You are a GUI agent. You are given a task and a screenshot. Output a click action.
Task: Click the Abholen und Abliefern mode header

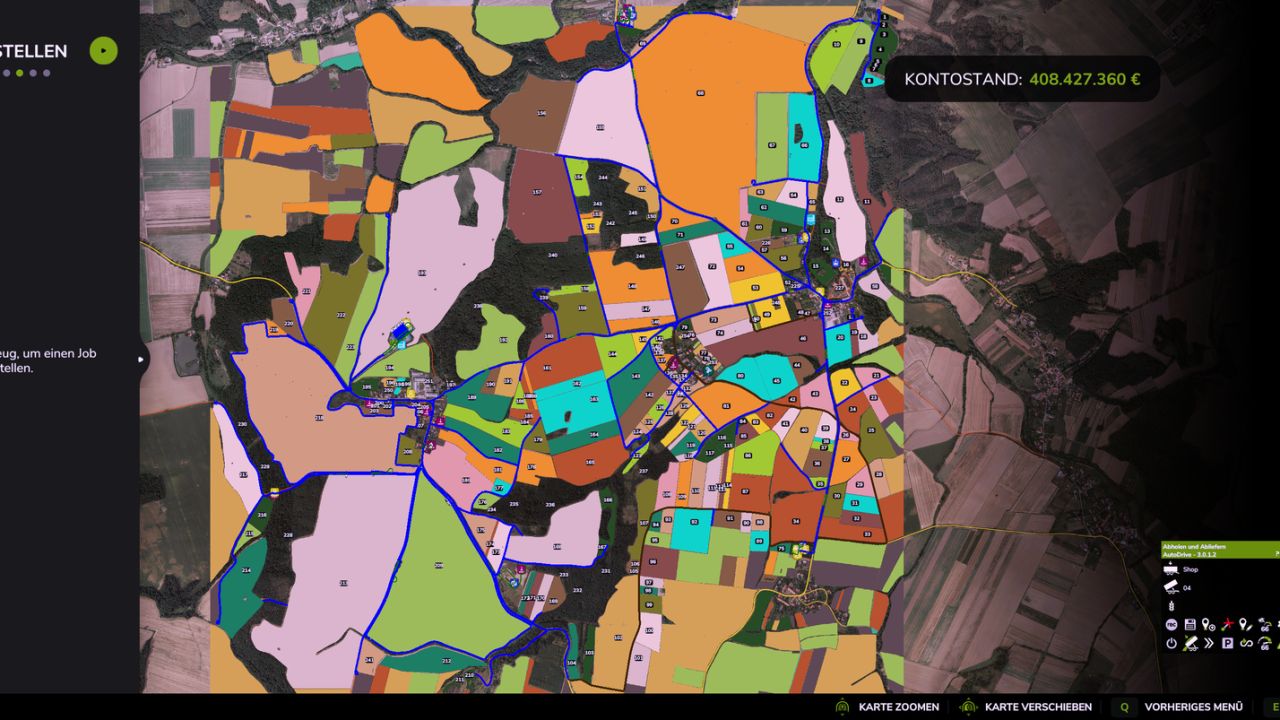pos(1220,550)
